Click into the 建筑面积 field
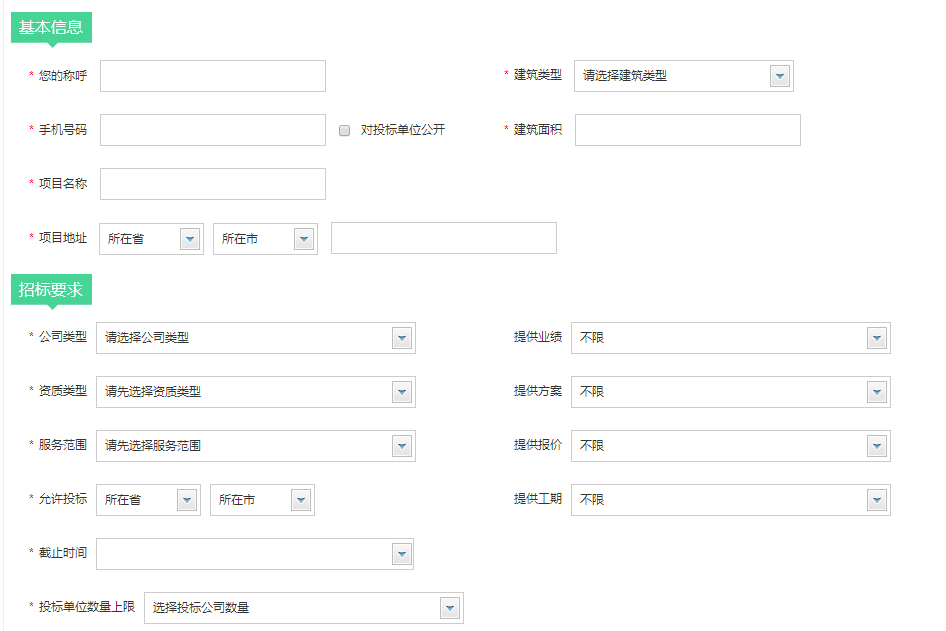The height and width of the screenshot is (631, 946). 687,130
